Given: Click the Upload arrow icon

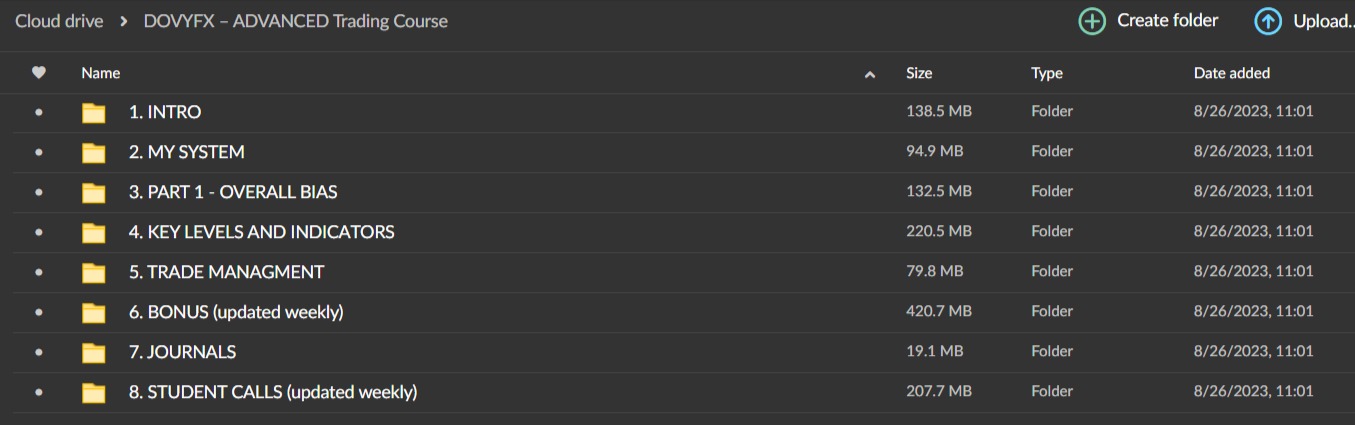Looking at the screenshot, I should (x=1267, y=21).
